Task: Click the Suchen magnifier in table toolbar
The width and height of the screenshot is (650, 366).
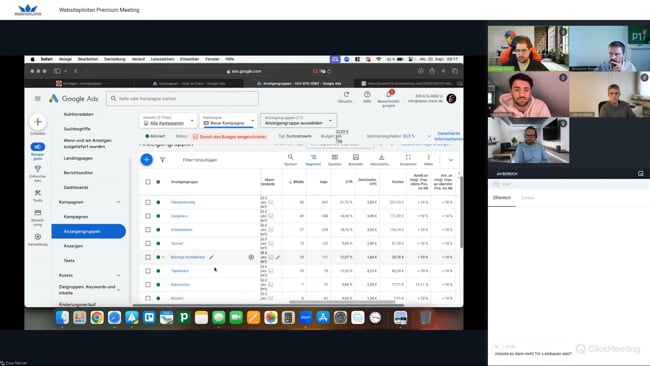Action: pyautogui.click(x=291, y=157)
